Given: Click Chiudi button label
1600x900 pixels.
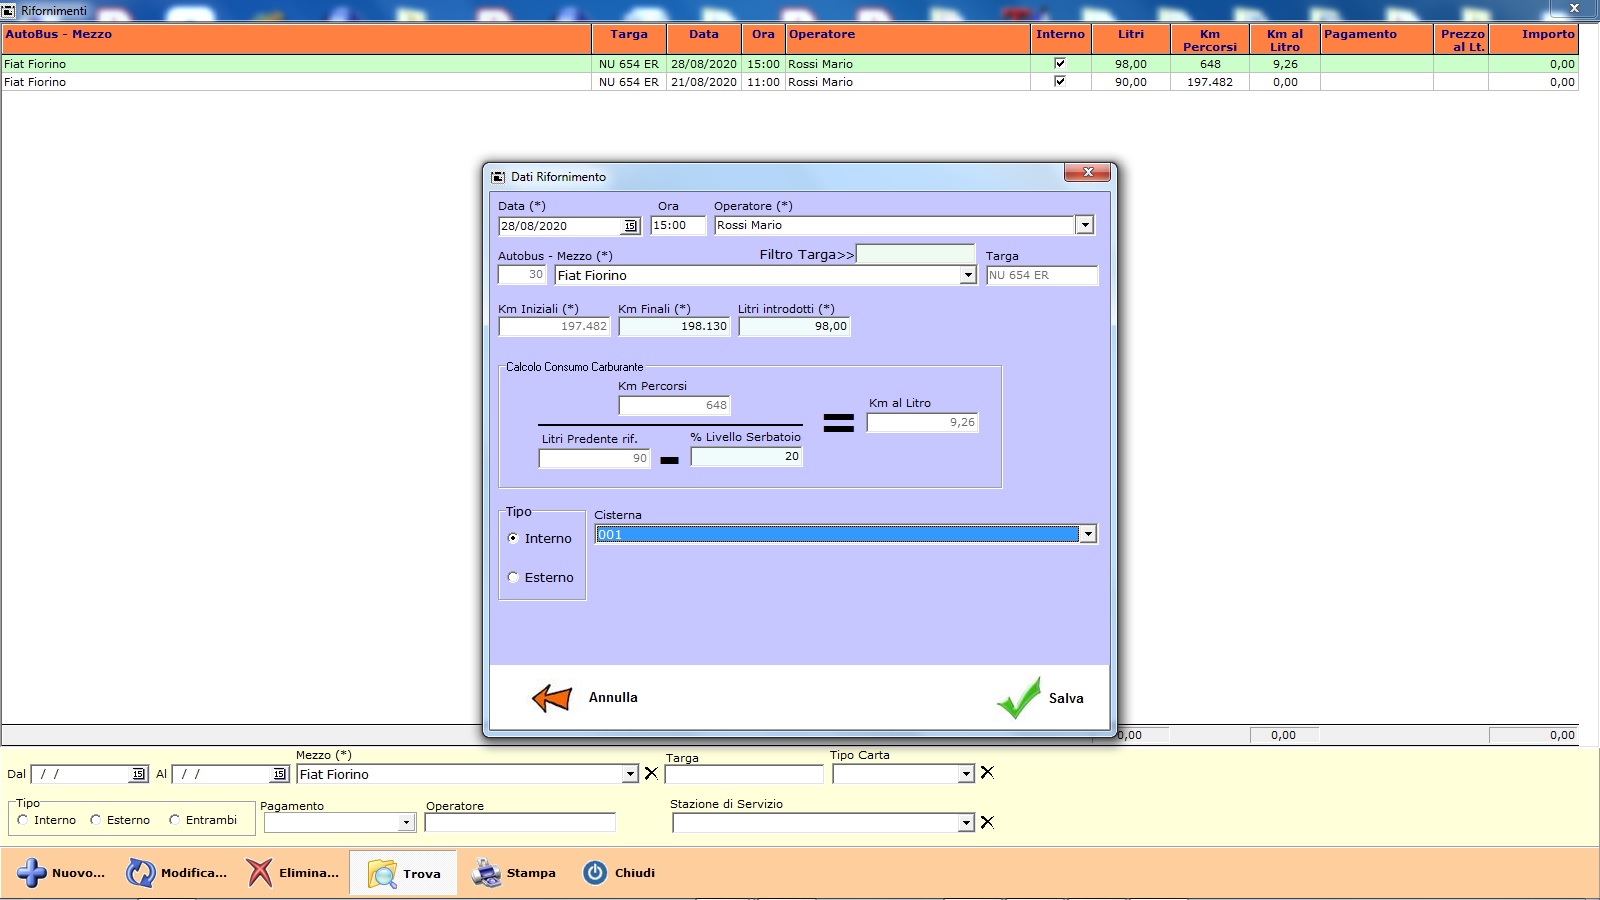Looking at the screenshot, I should (x=635, y=873).
